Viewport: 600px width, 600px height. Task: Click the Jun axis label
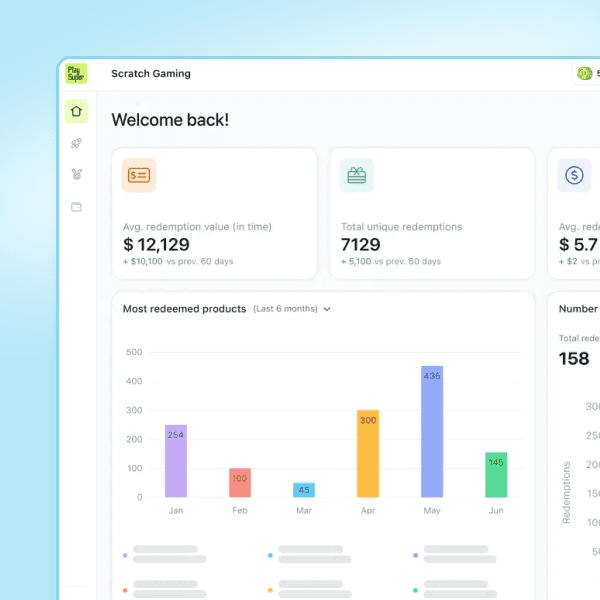(x=496, y=510)
